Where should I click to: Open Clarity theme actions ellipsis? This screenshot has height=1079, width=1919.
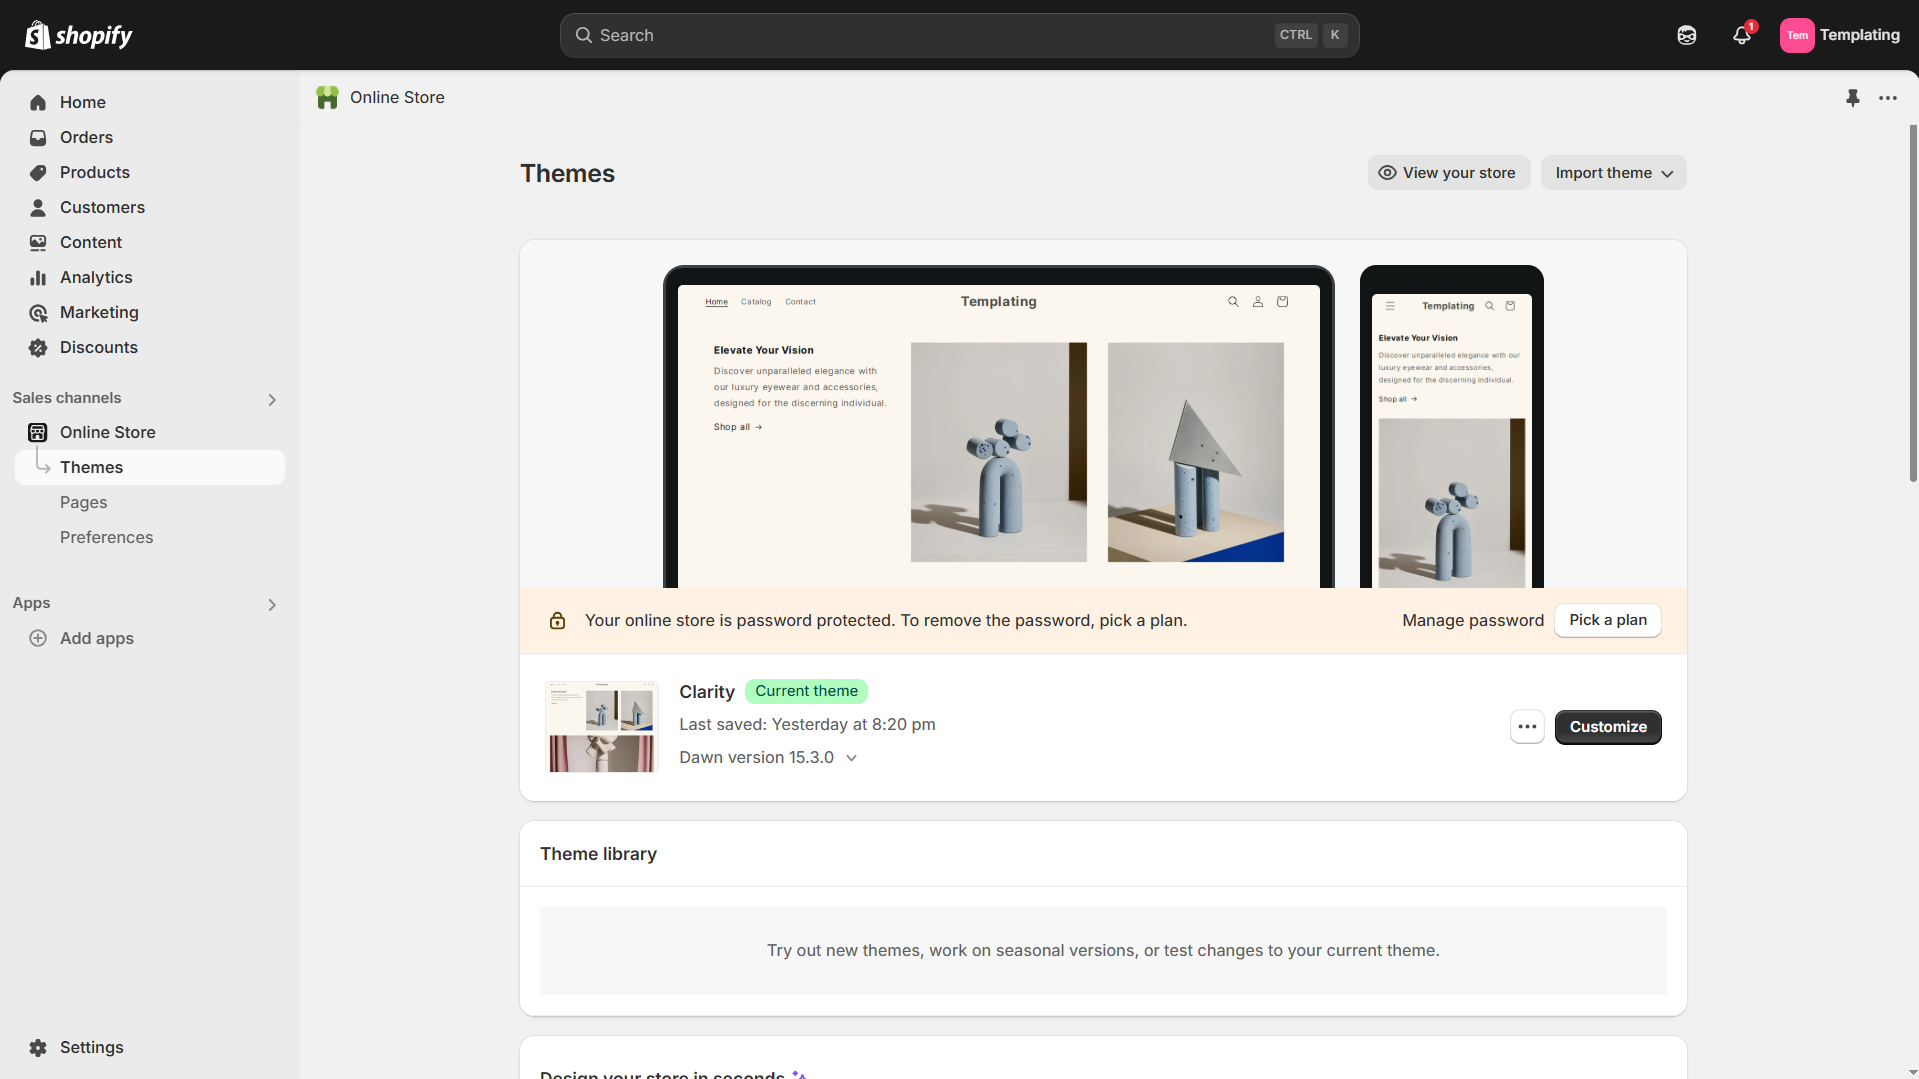pyautogui.click(x=1527, y=727)
